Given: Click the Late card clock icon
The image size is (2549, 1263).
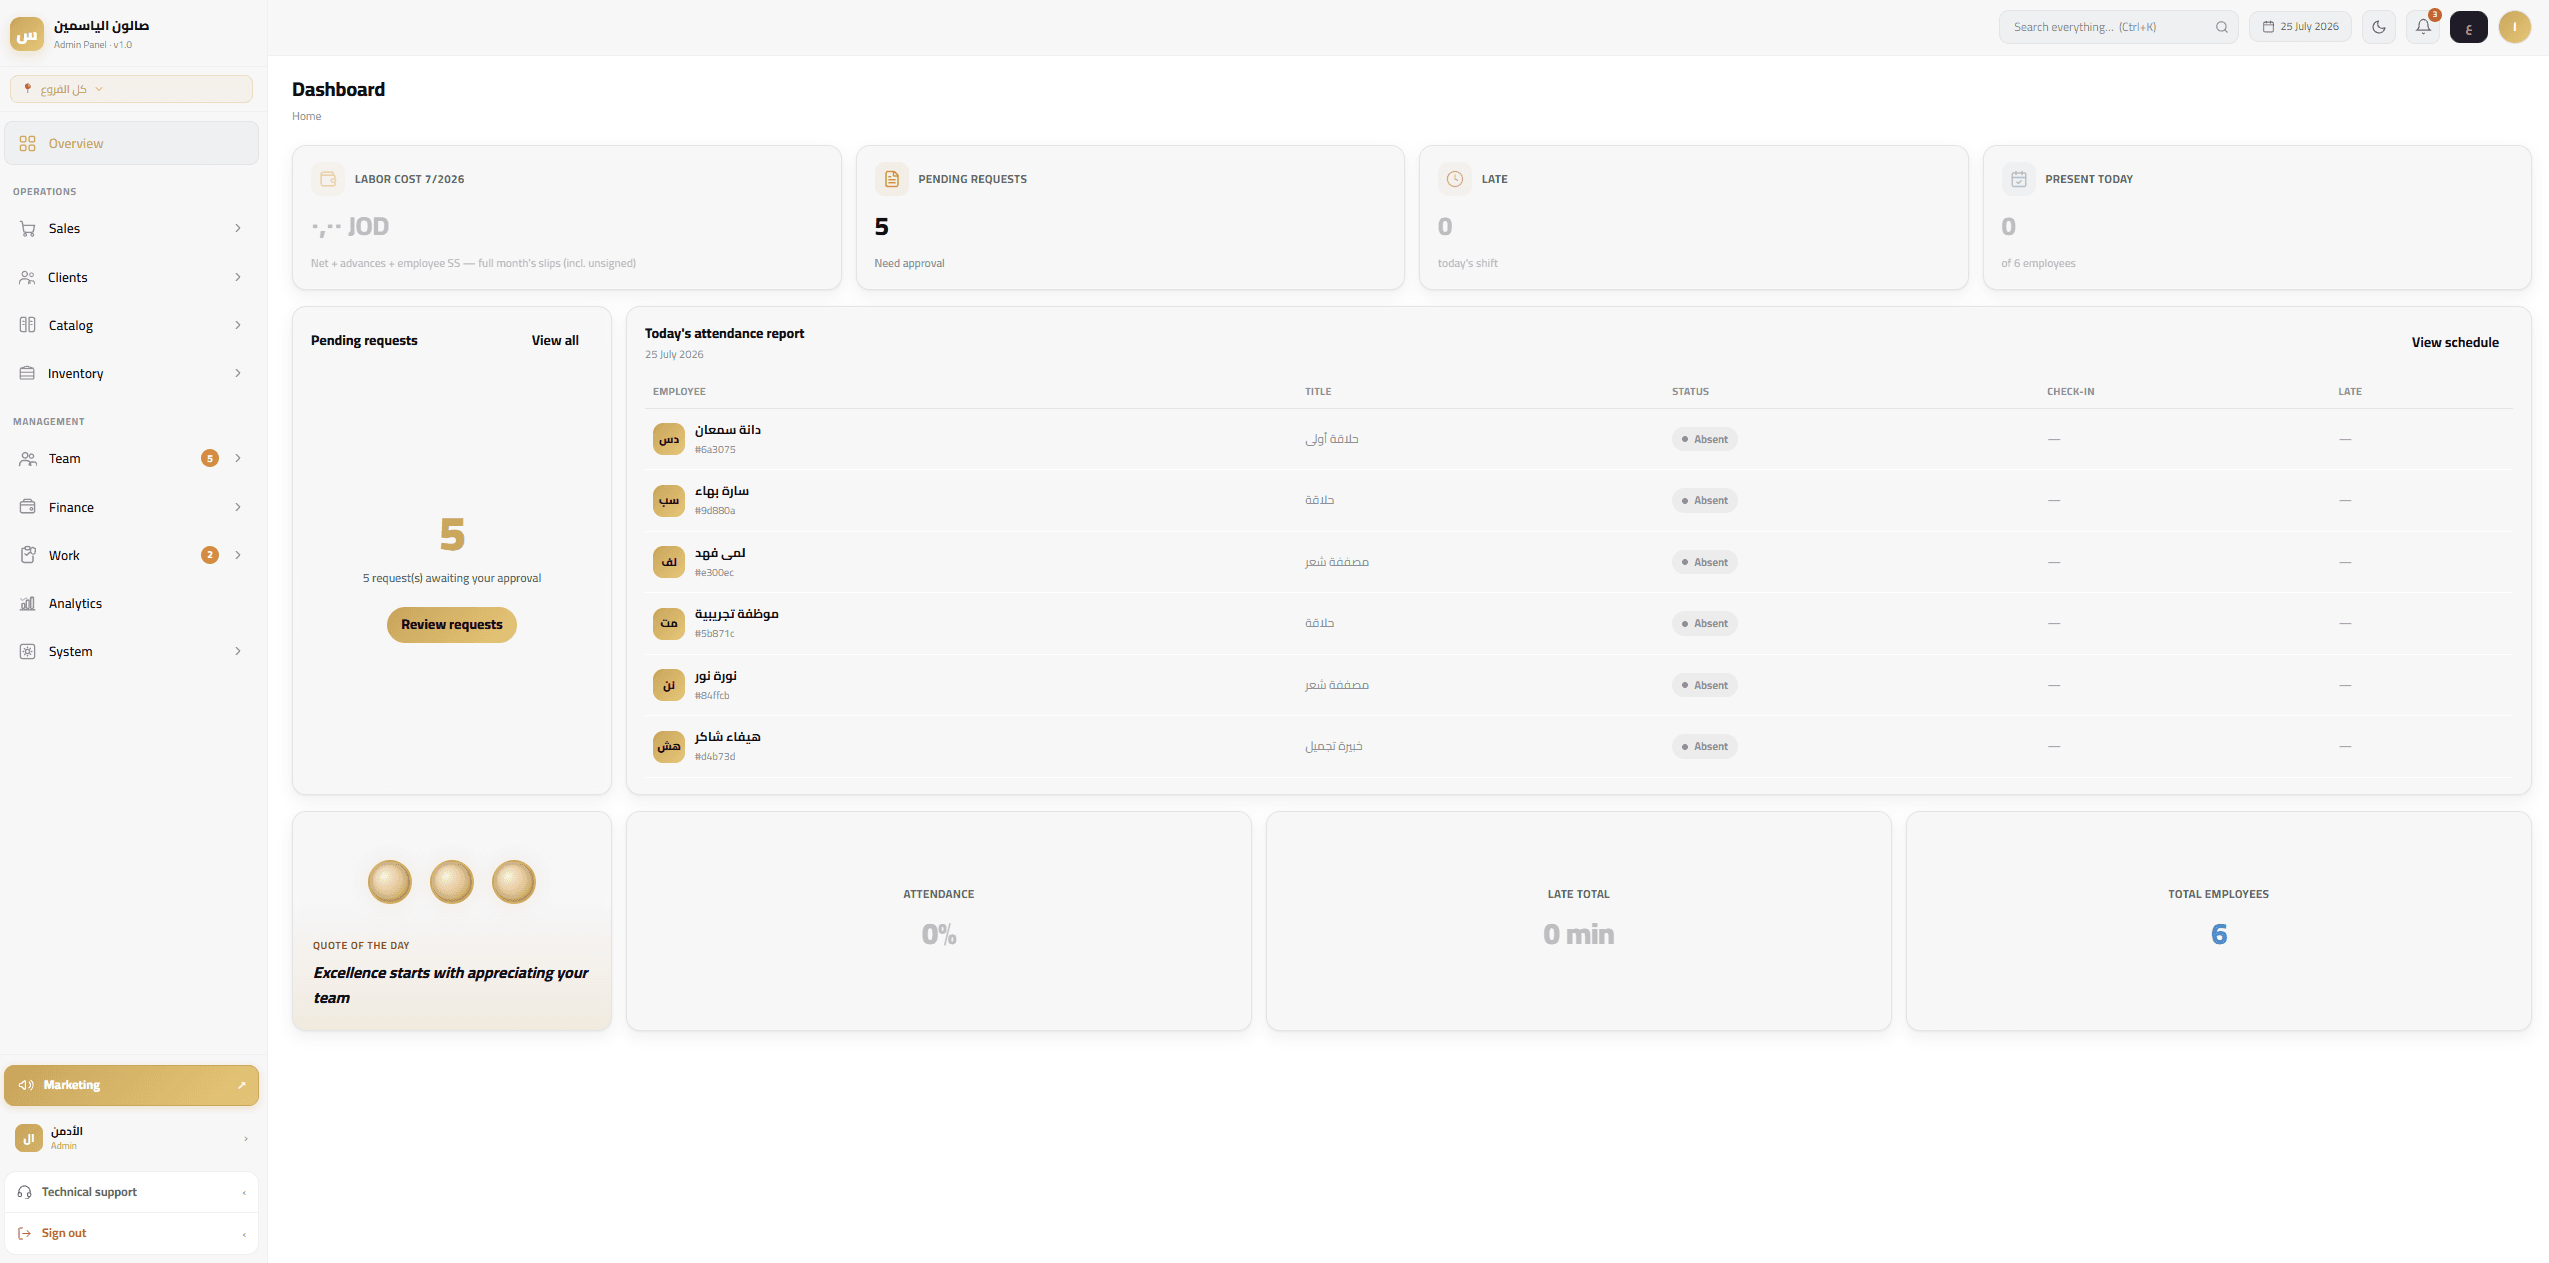Looking at the screenshot, I should 1455,179.
